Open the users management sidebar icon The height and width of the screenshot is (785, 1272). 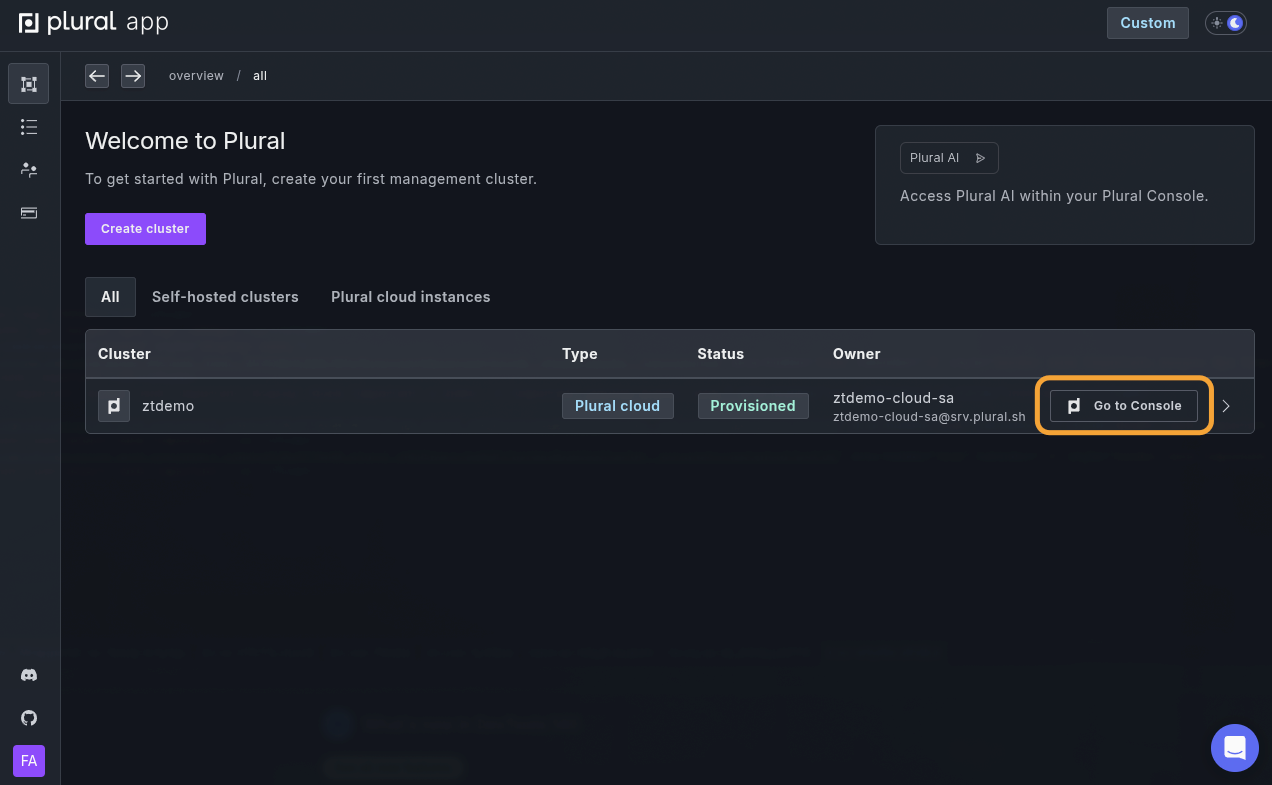click(x=28, y=170)
